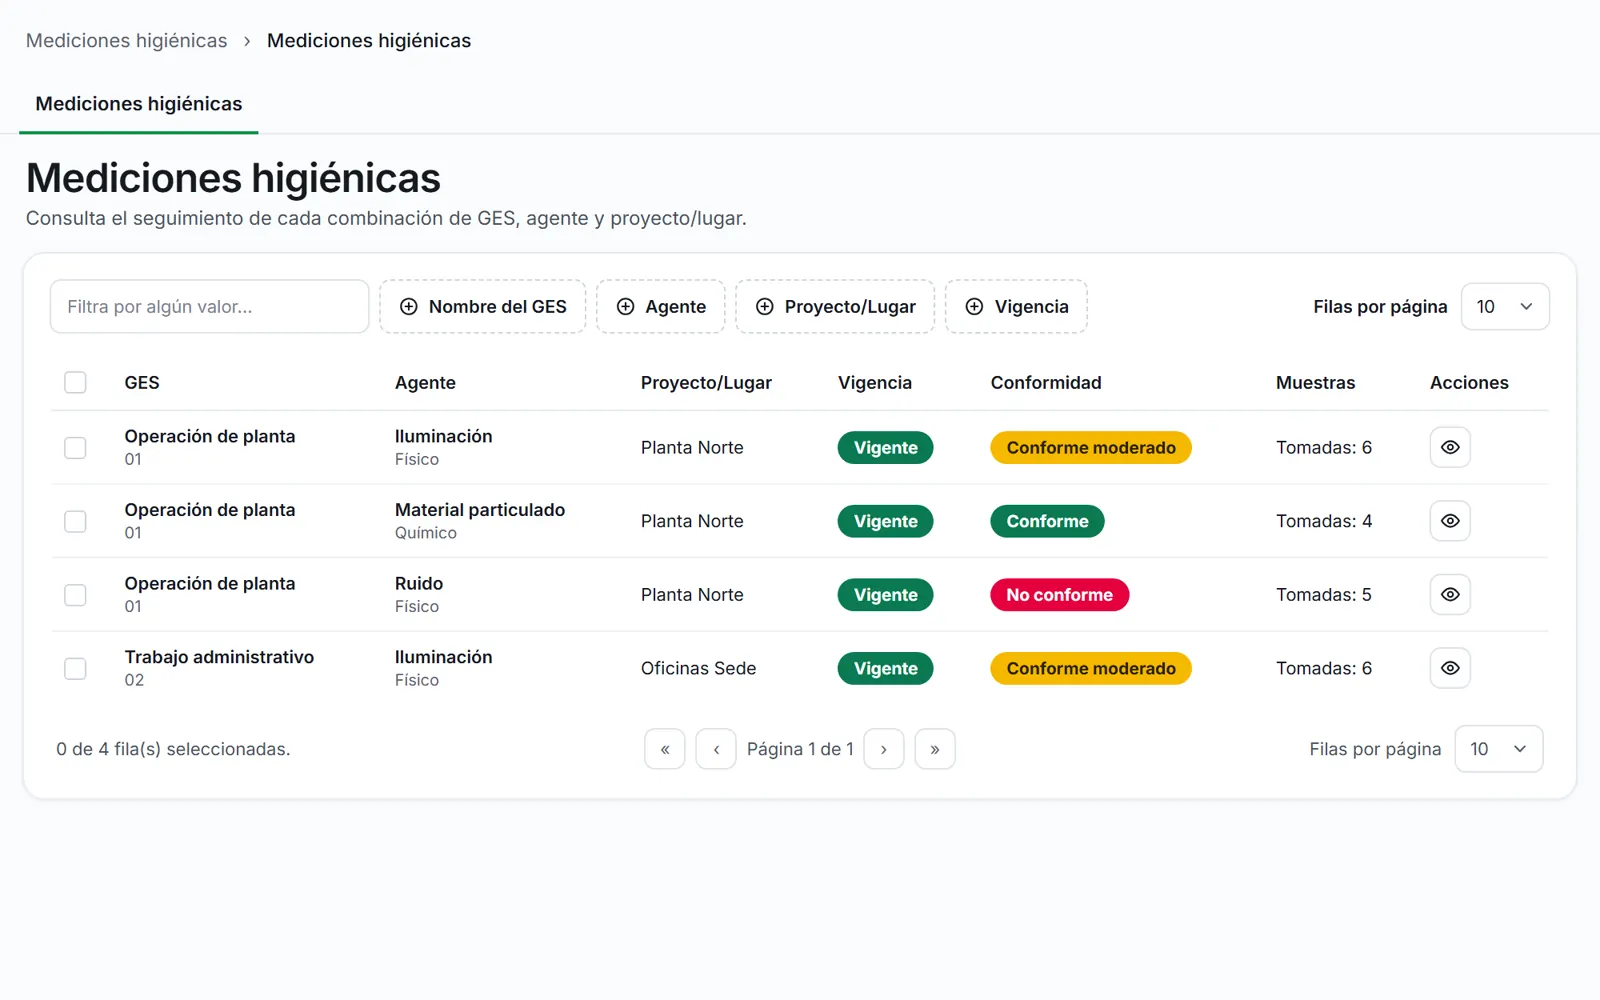Go to previous page arrow
The height and width of the screenshot is (1000, 1600).
pyautogui.click(x=716, y=749)
